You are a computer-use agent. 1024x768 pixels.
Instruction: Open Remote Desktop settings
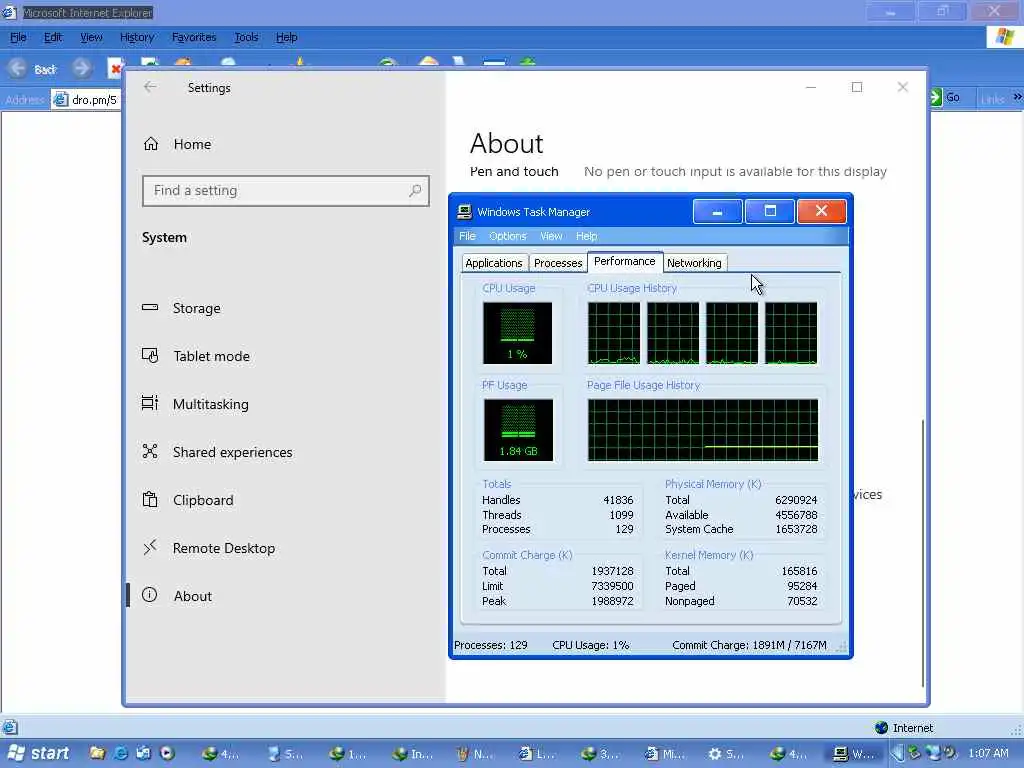(x=223, y=548)
